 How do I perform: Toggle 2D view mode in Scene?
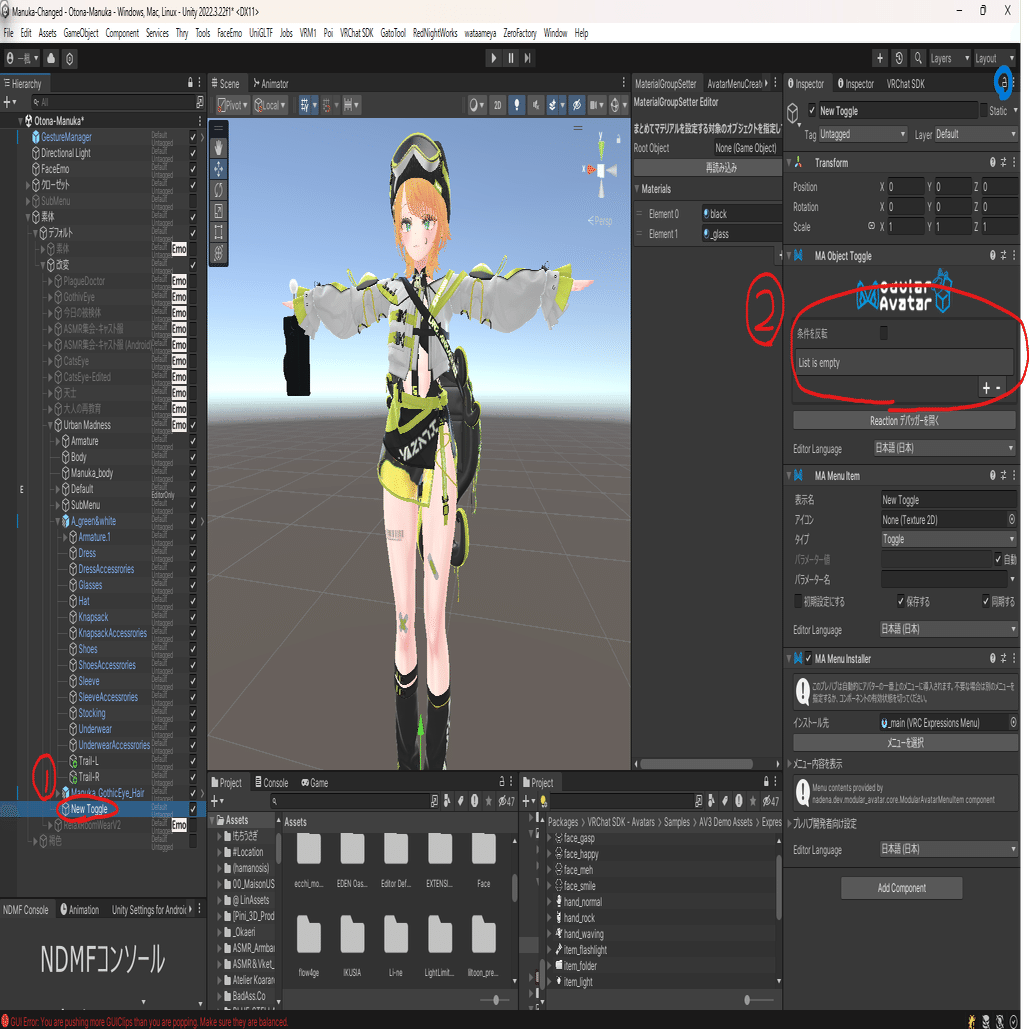pos(497,105)
